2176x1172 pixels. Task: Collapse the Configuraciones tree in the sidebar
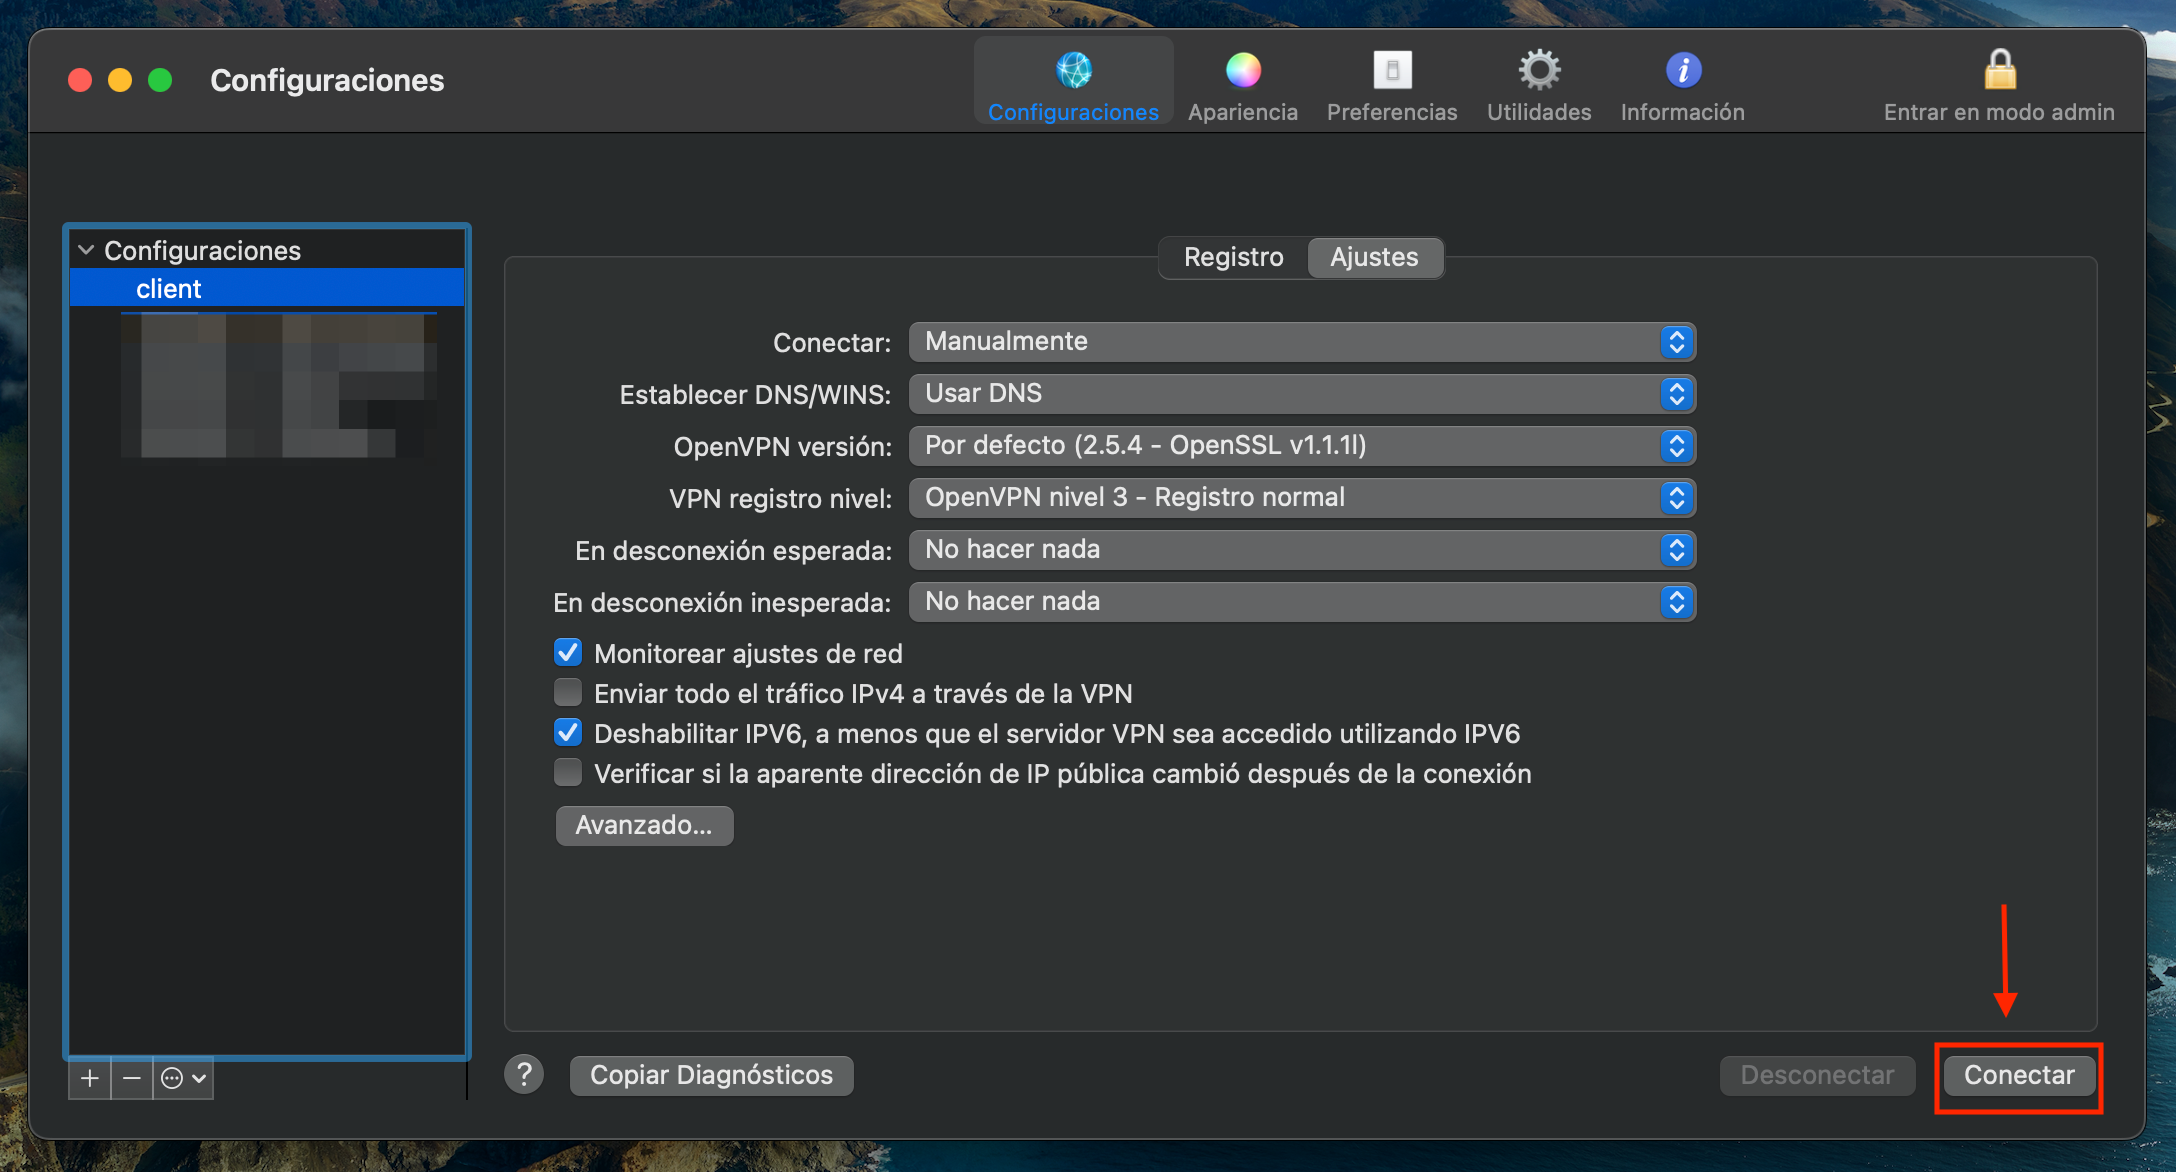pyautogui.click(x=86, y=250)
